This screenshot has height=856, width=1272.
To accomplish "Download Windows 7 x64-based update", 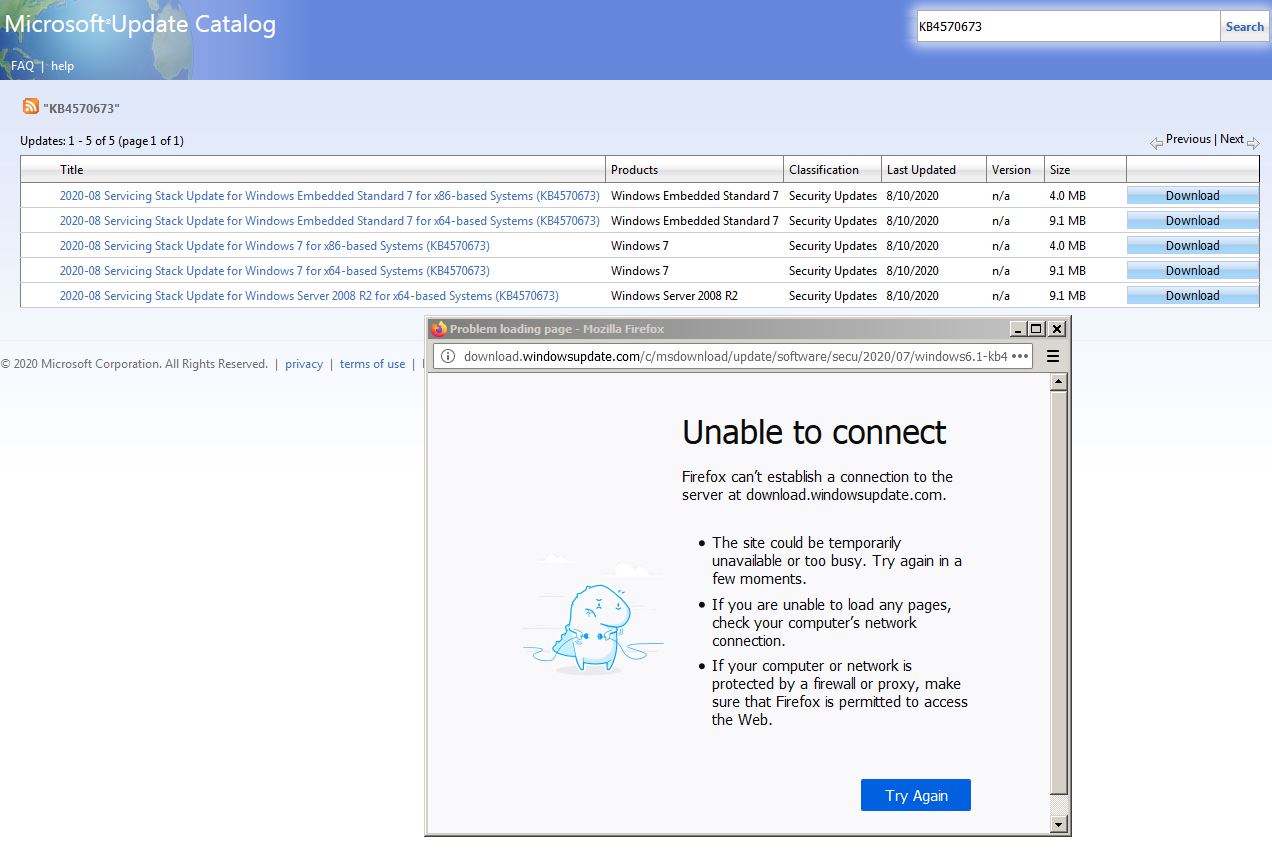I will tap(1192, 271).
